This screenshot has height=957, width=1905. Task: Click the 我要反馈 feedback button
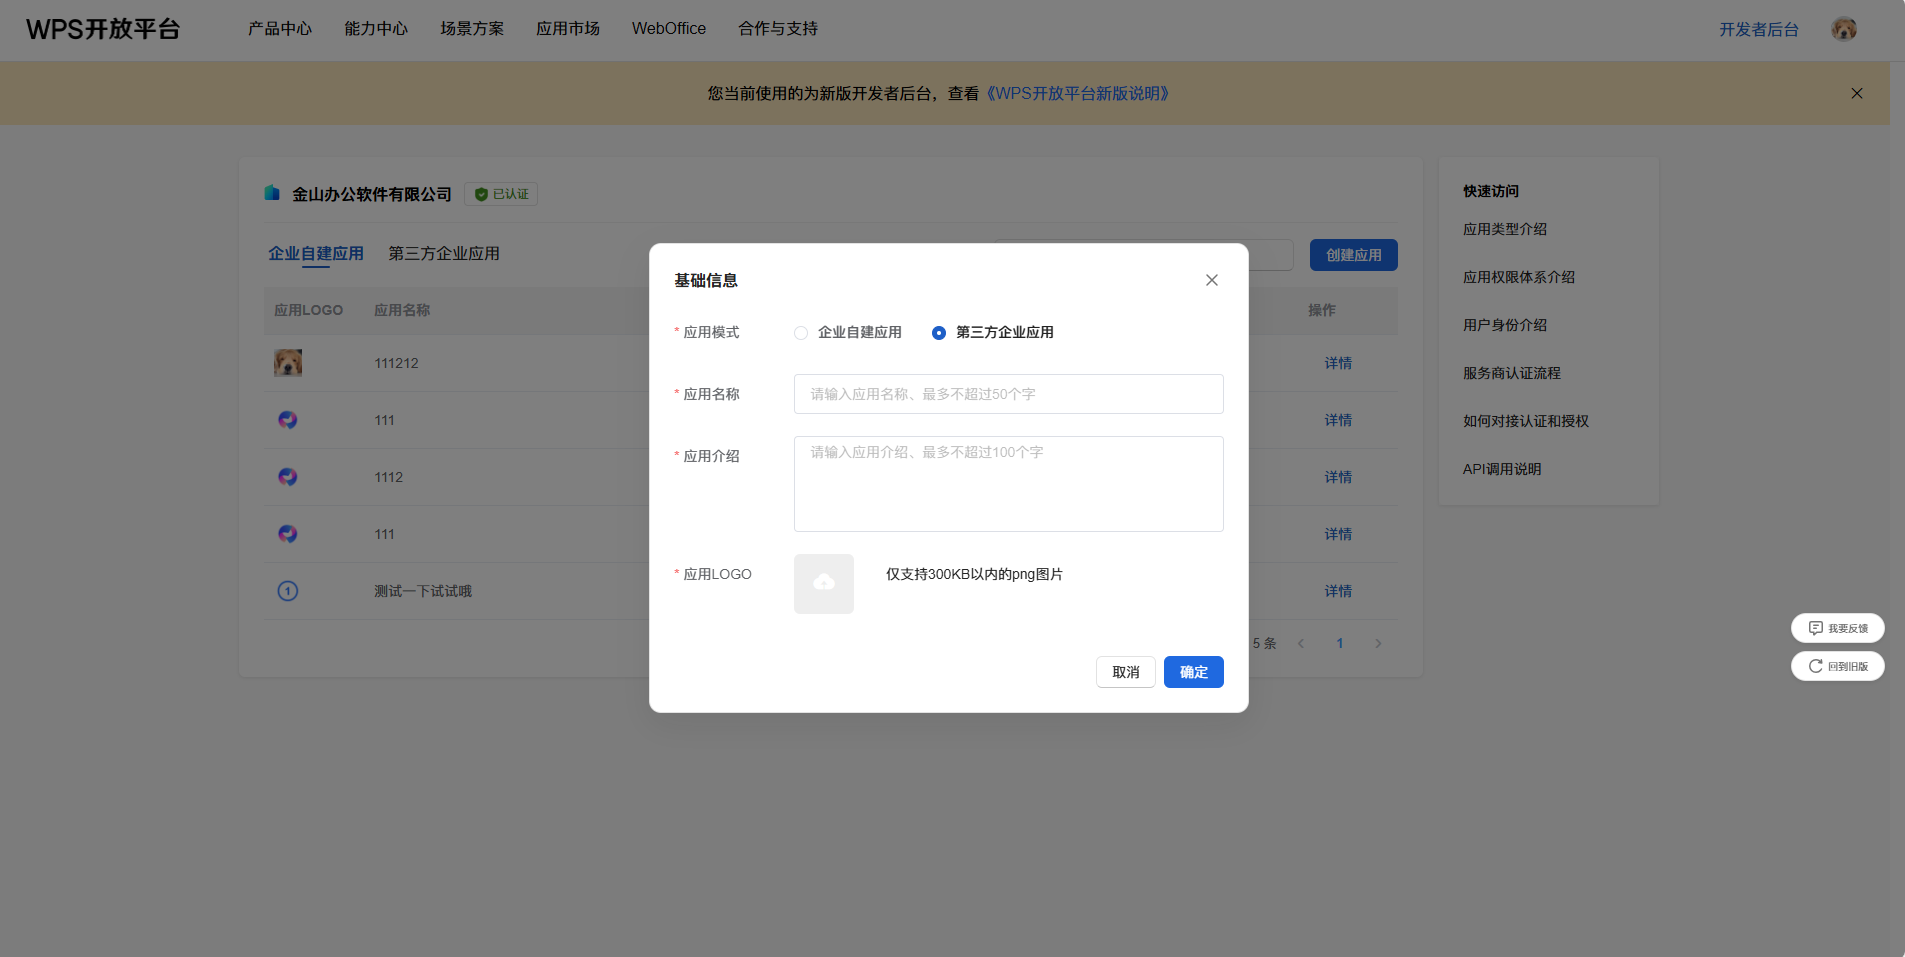[1837, 628]
